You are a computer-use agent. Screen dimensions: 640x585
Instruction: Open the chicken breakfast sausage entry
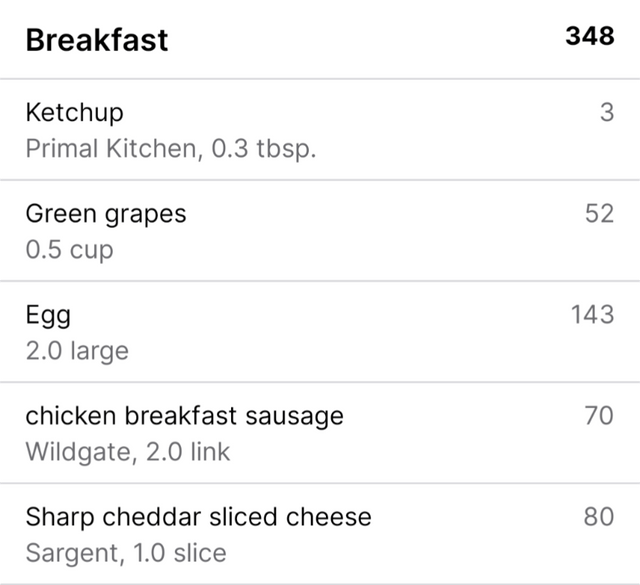(320, 433)
